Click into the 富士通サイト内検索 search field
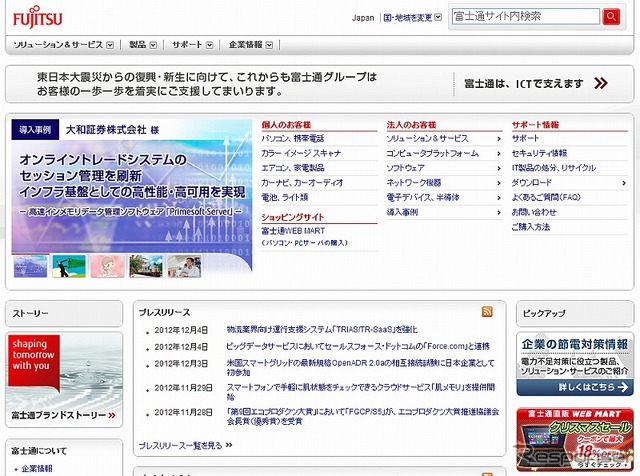Image resolution: width=640 pixels, height=476 pixels. (x=526, y=16)
